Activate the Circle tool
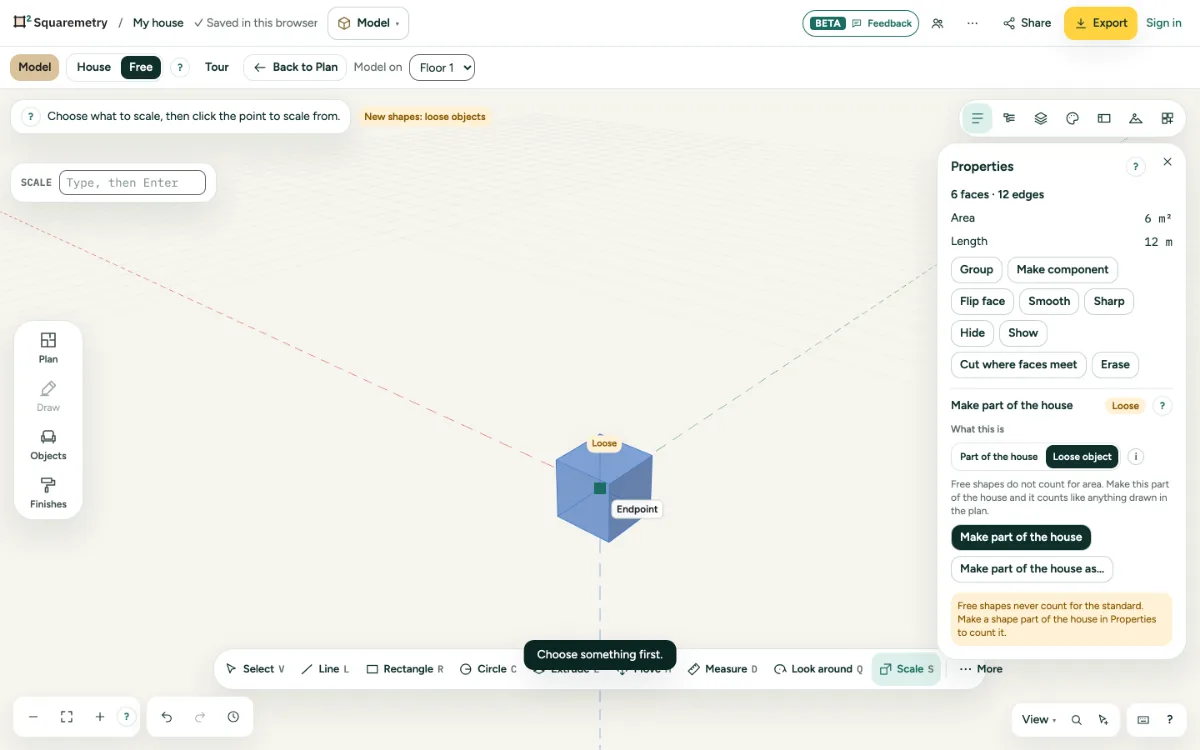This screenshot has height=750, width=1200. coord(488,669)
